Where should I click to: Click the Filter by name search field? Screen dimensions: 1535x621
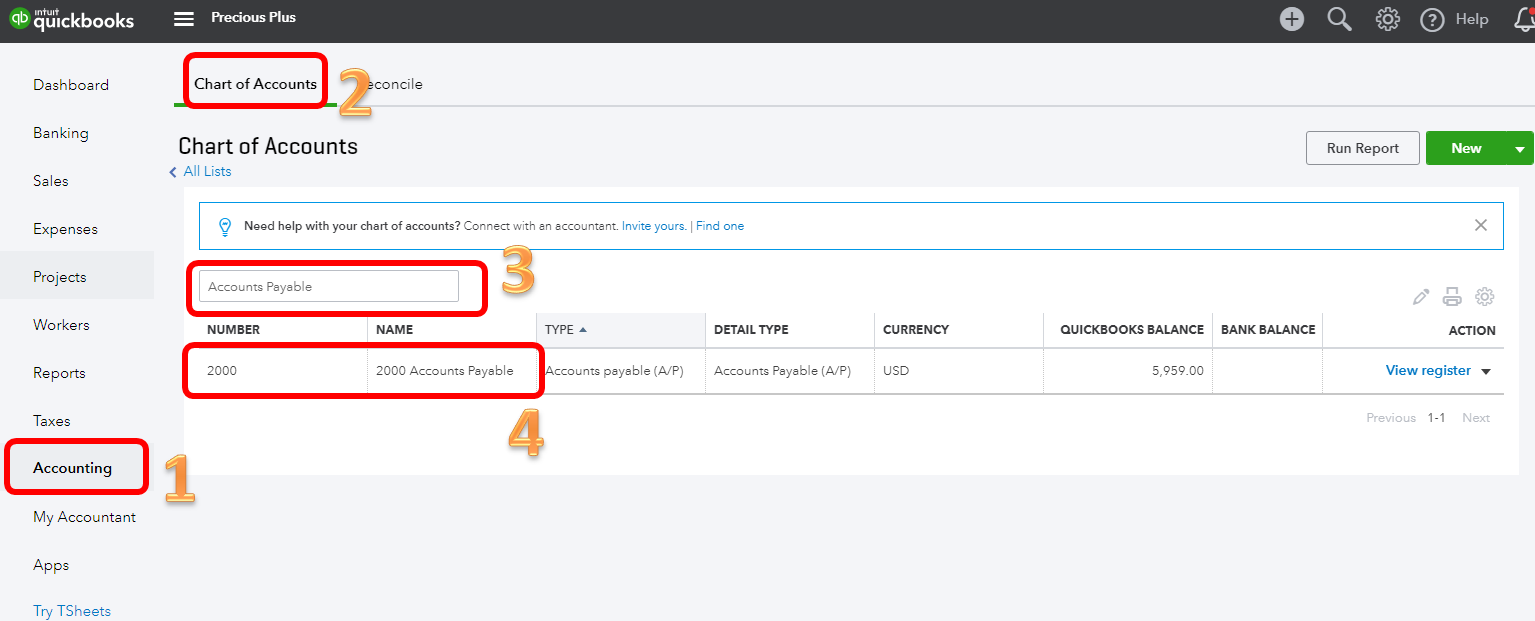pos(327,285)
